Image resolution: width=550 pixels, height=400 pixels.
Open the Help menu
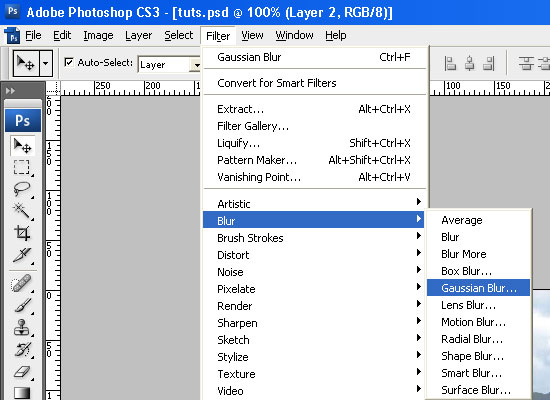[x=336, y=35]
